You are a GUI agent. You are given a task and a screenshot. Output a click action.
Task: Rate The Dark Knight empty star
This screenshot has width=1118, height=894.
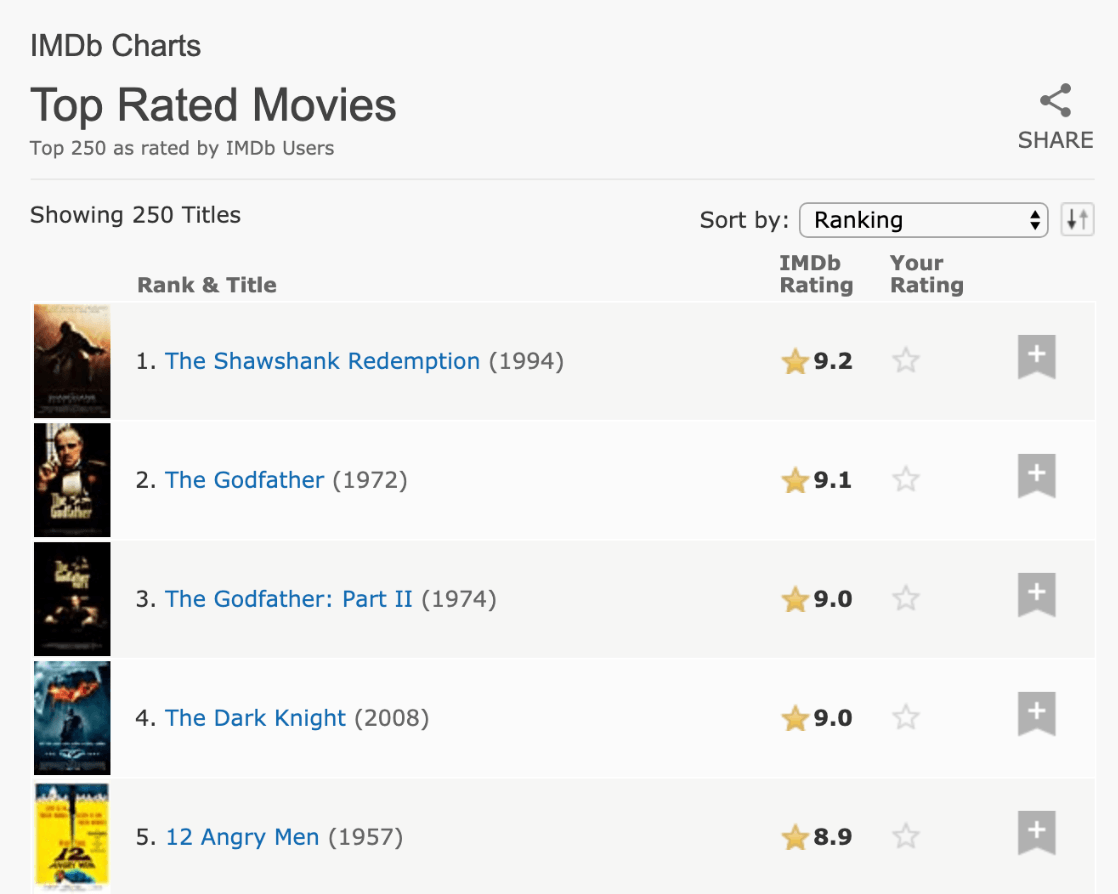(x=906, y=717)
